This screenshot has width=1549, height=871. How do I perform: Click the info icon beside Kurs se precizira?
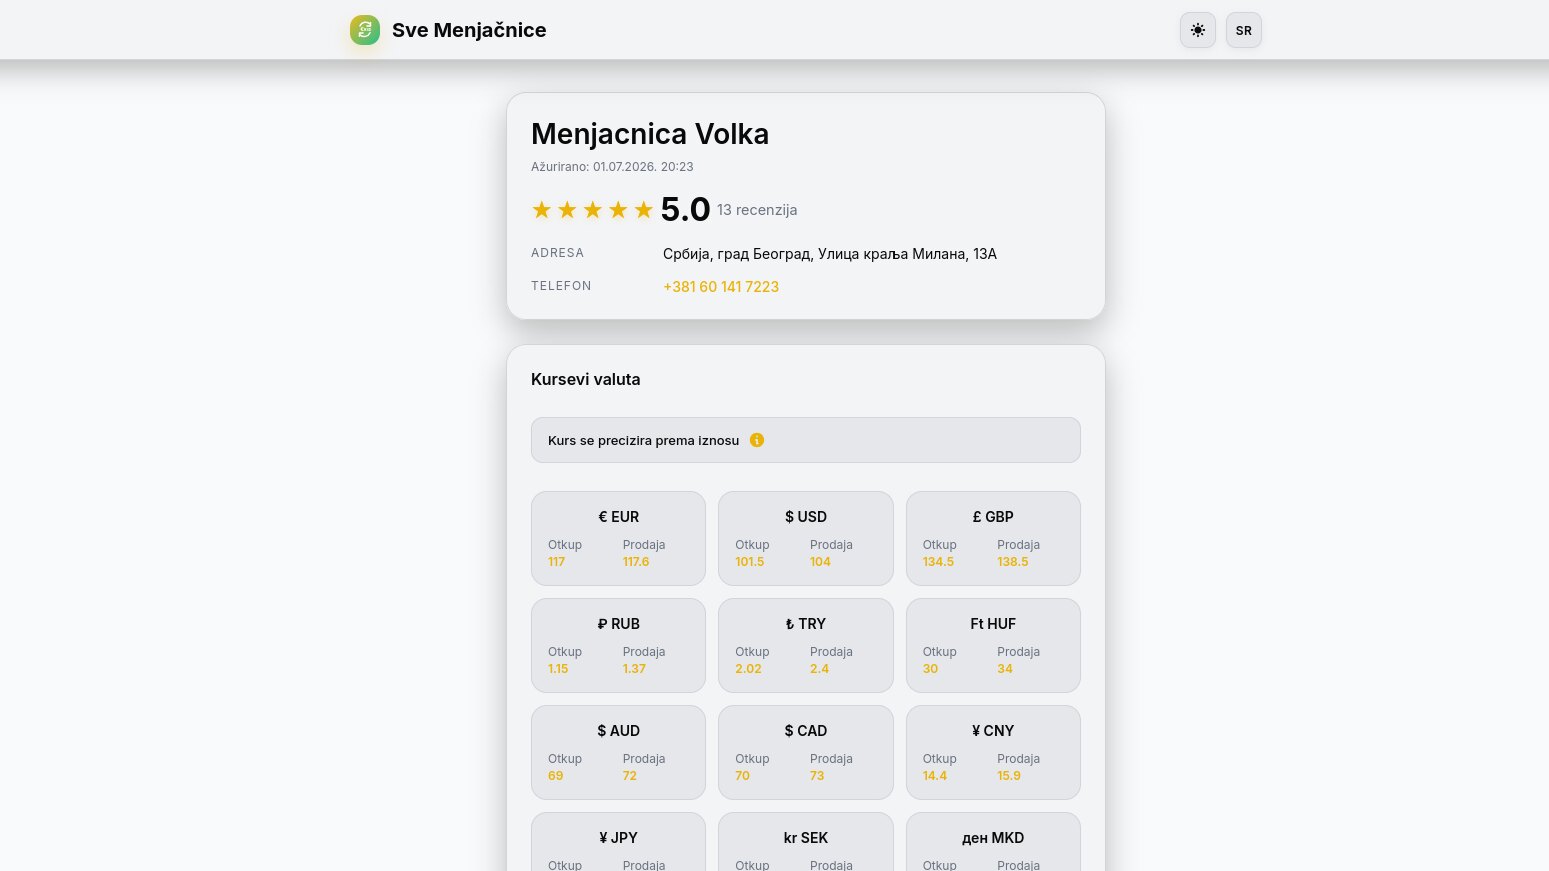tap(757, 440)
